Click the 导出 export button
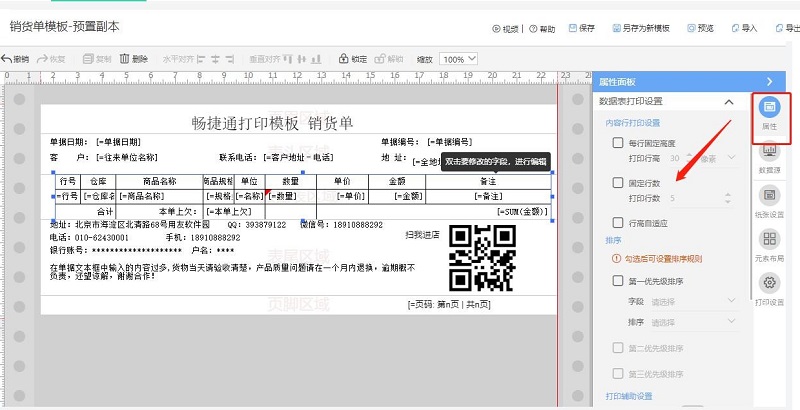The height and width of the screenshot is (410, 800). coord(786,28)
